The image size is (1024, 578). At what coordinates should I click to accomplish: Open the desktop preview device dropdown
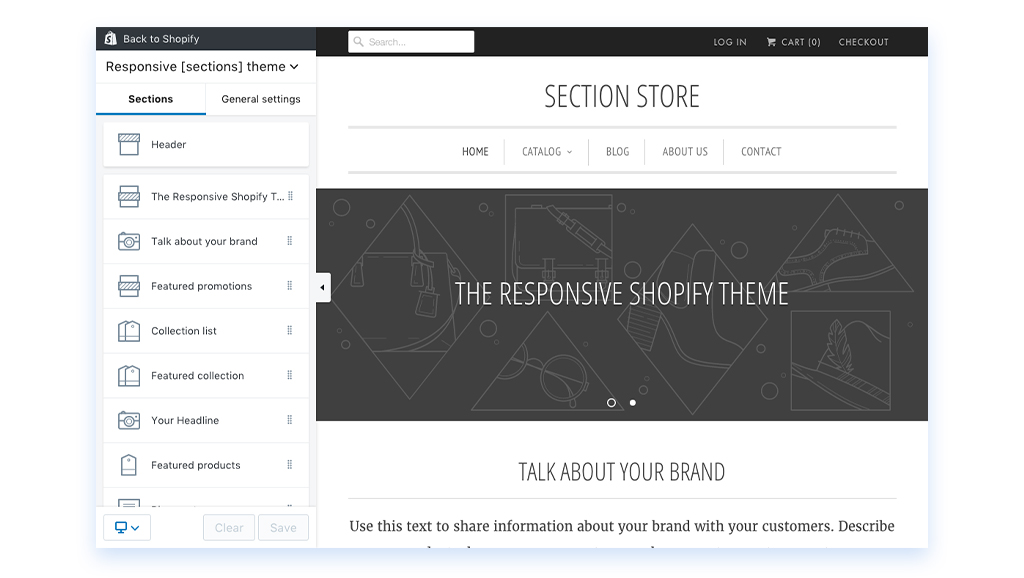[127, 527]
